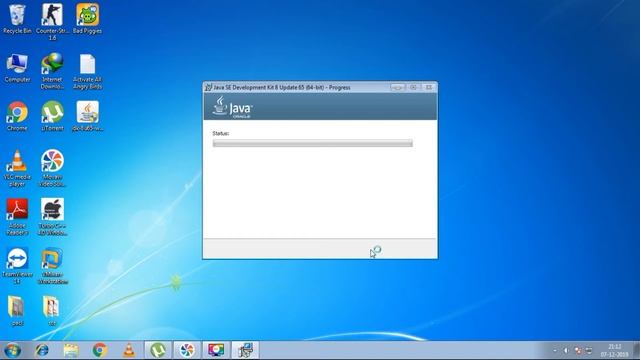This screenshot has width=640, height=360.
Task: Select the Bad Piggies desktop icon
Action: click(87, 19)
